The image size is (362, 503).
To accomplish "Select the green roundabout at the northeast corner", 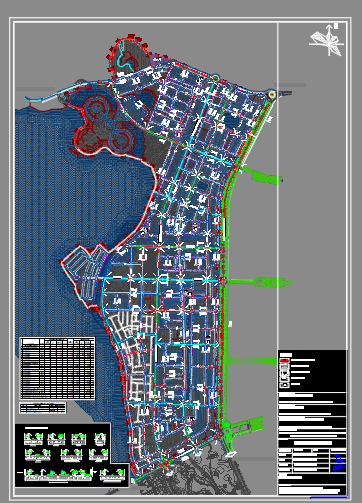I will click(x=272, y=94).
